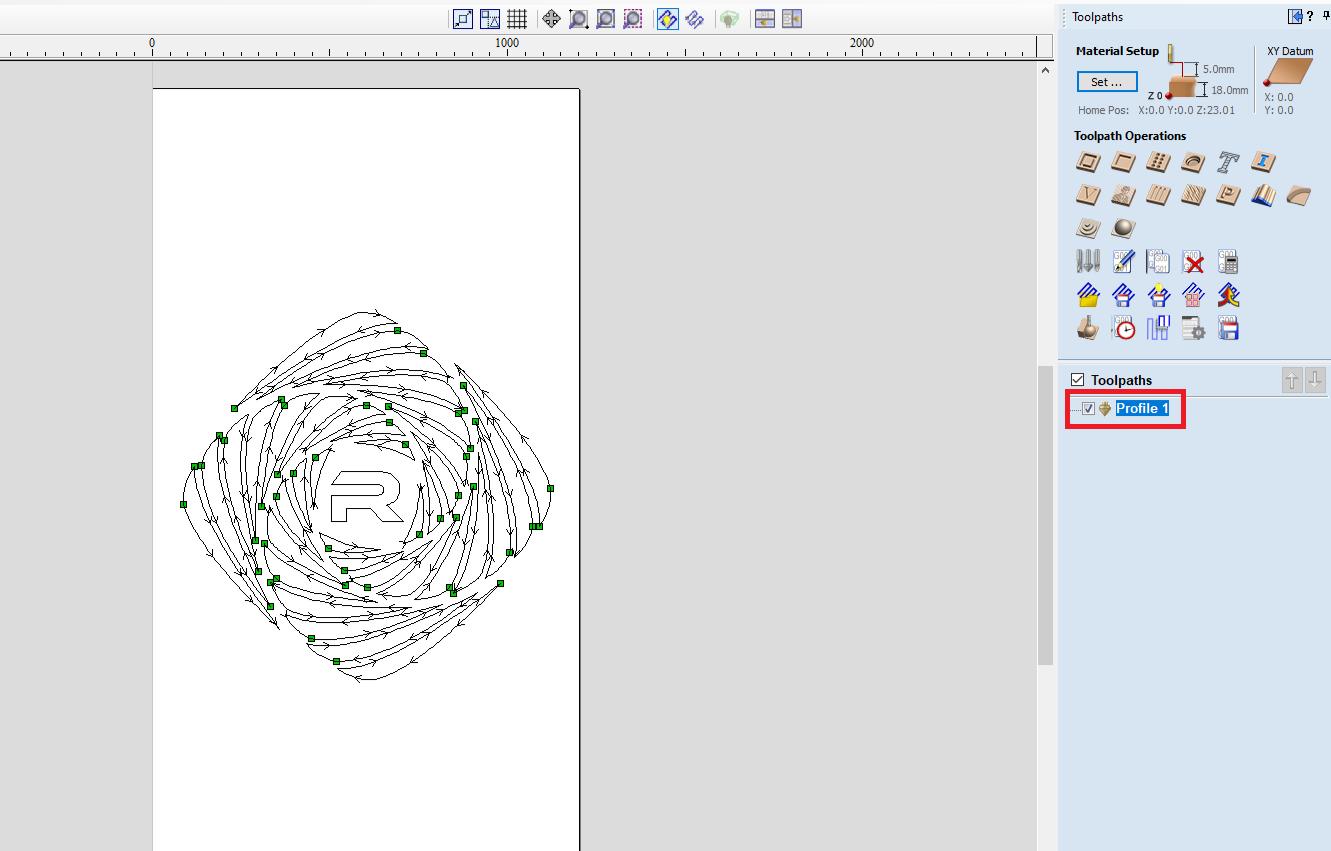Pin the Toolpaths panel with the pushpin icon
1331x851 pixels.
tap(1326, 16)
